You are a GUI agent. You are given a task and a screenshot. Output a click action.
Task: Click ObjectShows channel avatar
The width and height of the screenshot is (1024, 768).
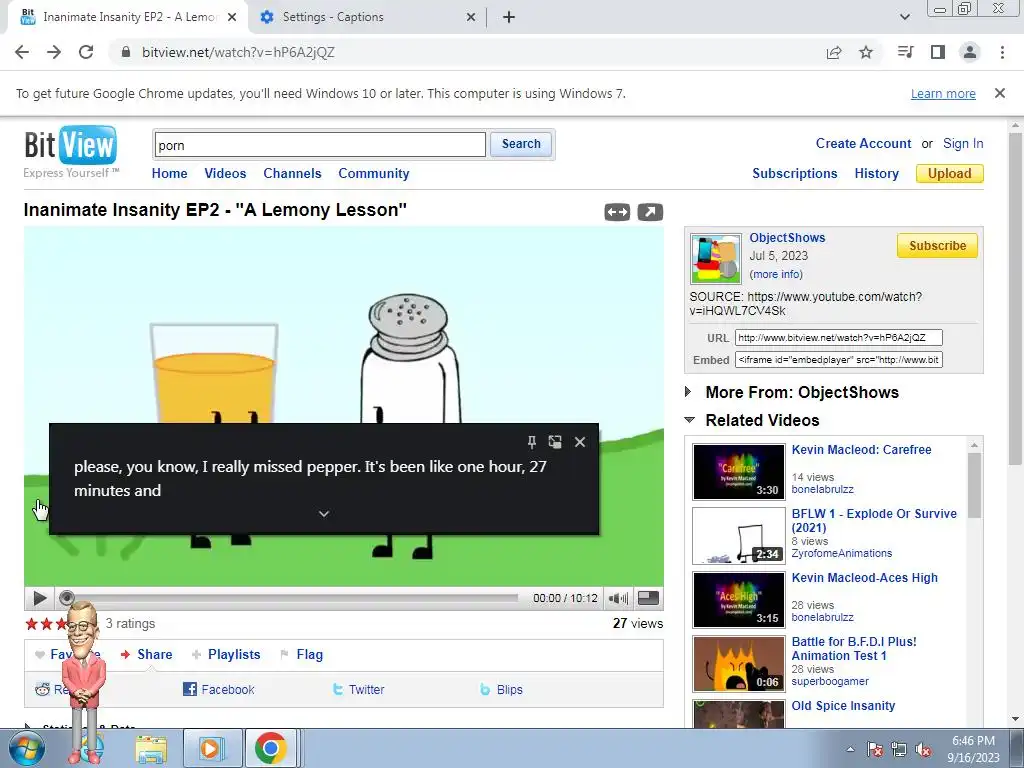point(716,258)
